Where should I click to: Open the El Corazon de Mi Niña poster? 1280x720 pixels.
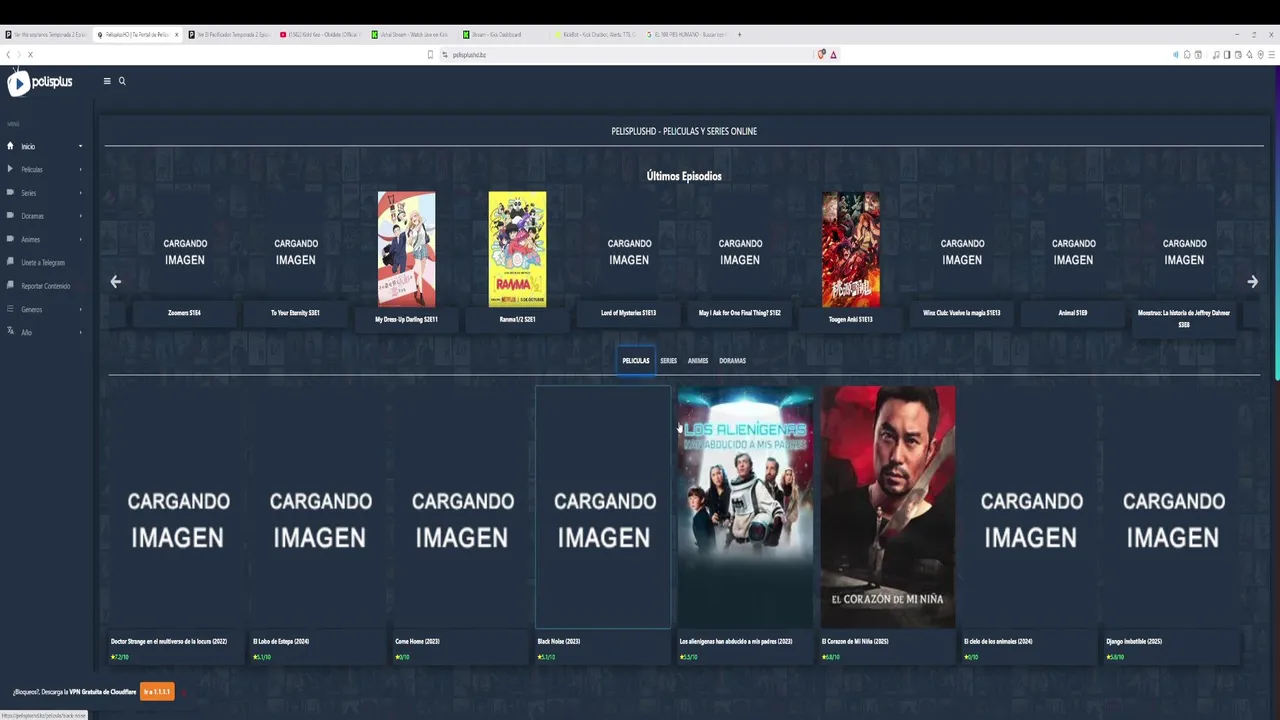coord(888,507)
